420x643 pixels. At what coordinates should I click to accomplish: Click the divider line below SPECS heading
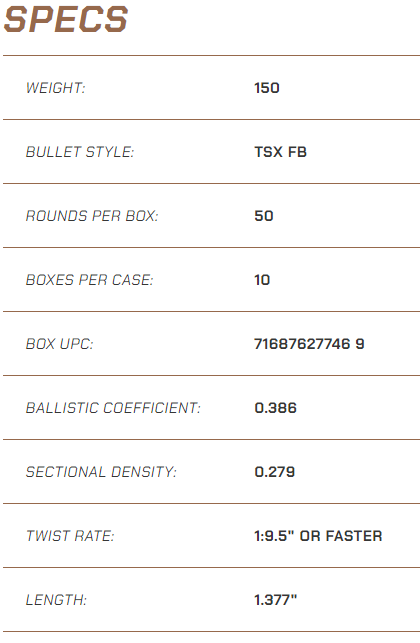point(211,55)
